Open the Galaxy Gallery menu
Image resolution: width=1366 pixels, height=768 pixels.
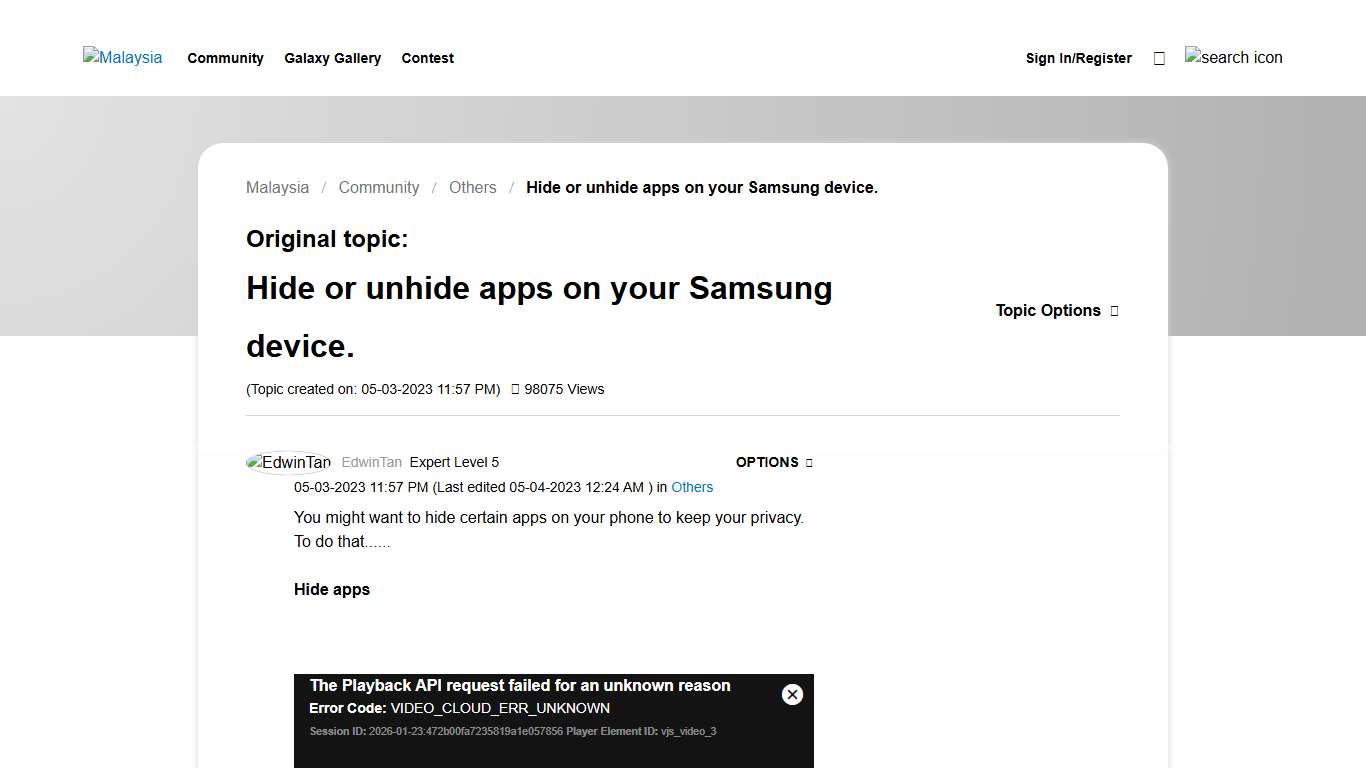tap(332, 58)
